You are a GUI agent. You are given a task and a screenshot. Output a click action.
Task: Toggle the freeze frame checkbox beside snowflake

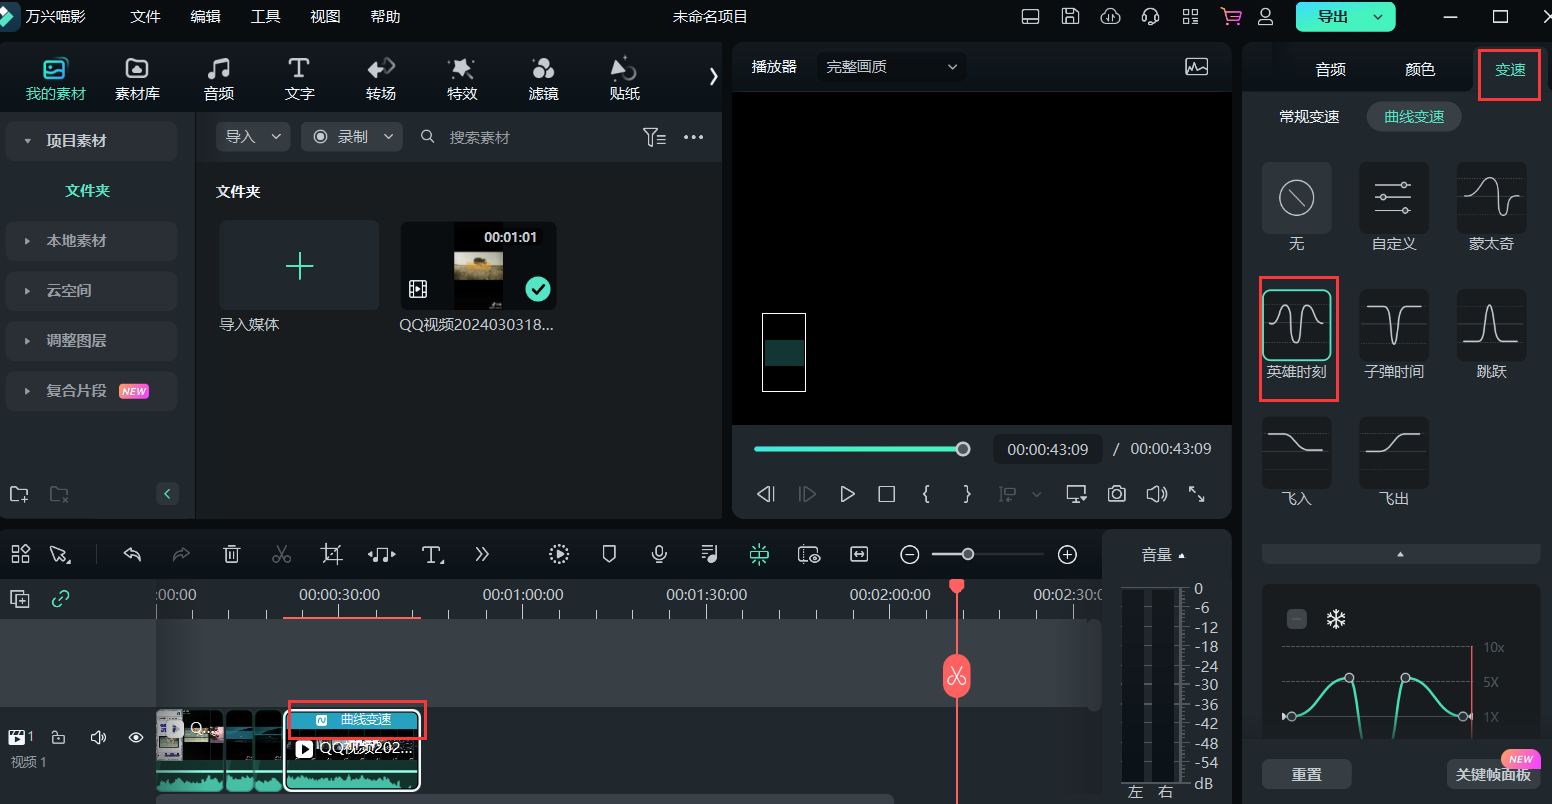click(1296, 619)
